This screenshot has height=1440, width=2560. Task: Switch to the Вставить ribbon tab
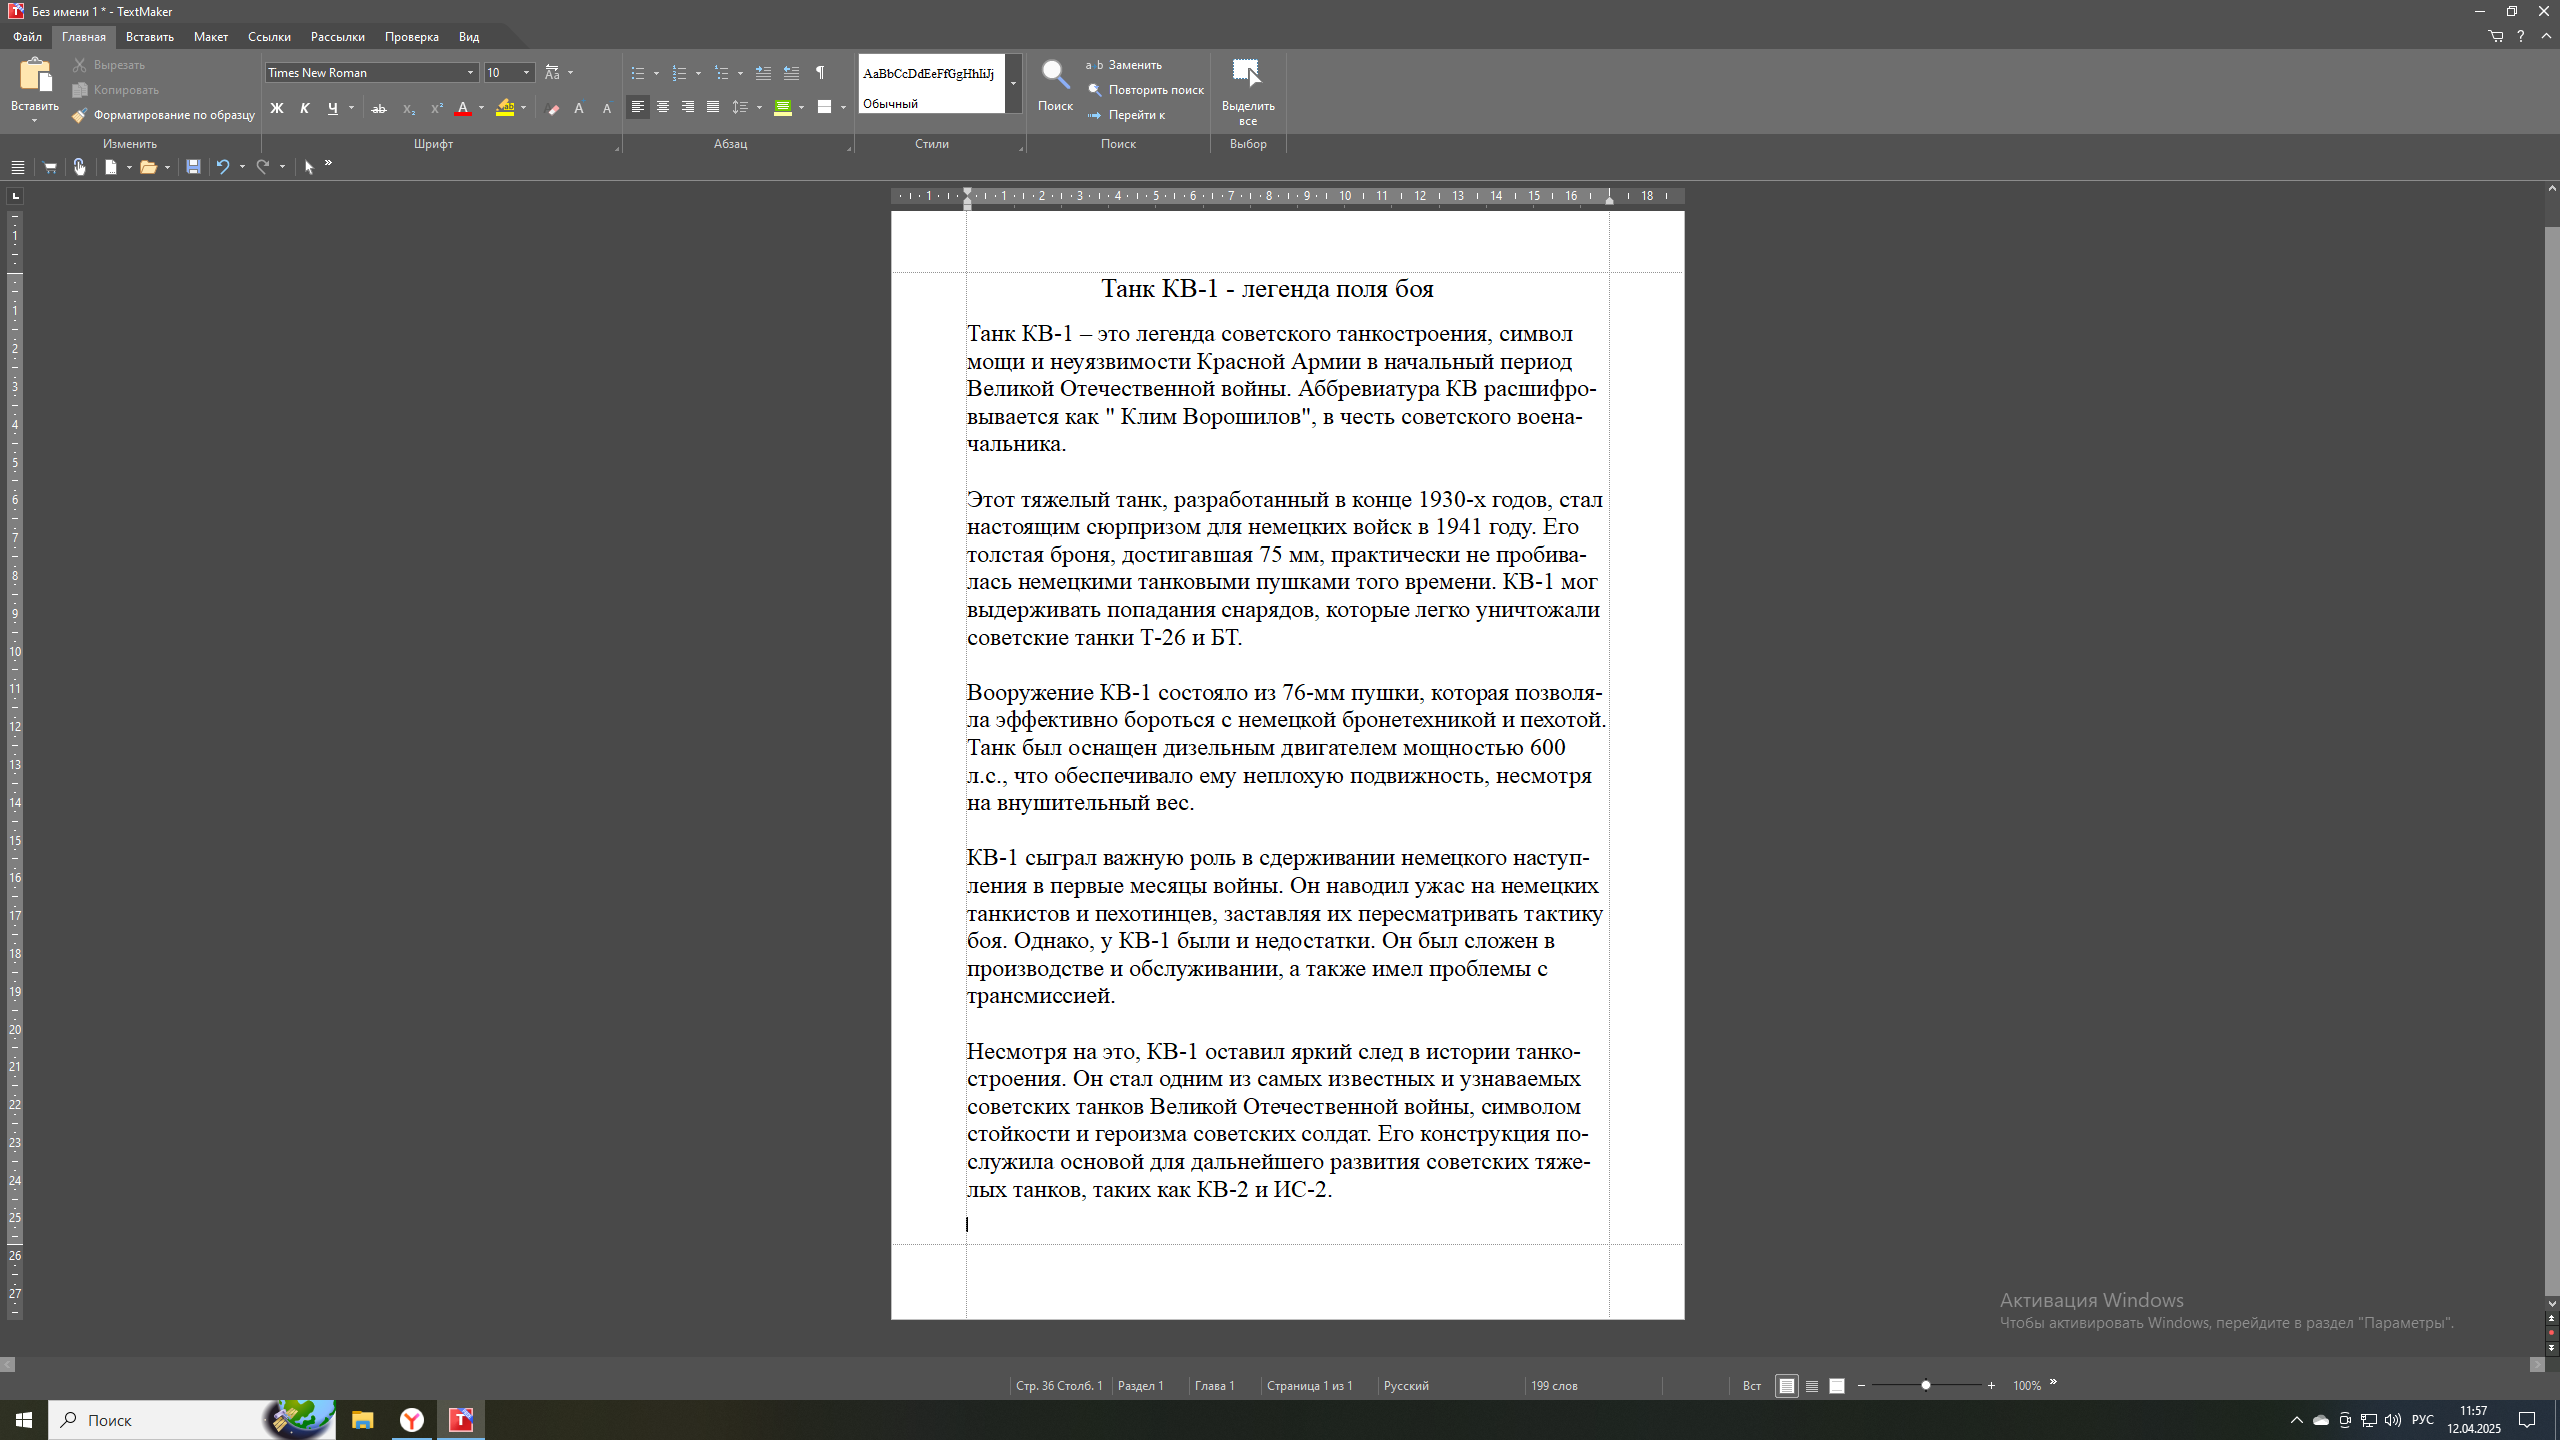click(150, 37)
